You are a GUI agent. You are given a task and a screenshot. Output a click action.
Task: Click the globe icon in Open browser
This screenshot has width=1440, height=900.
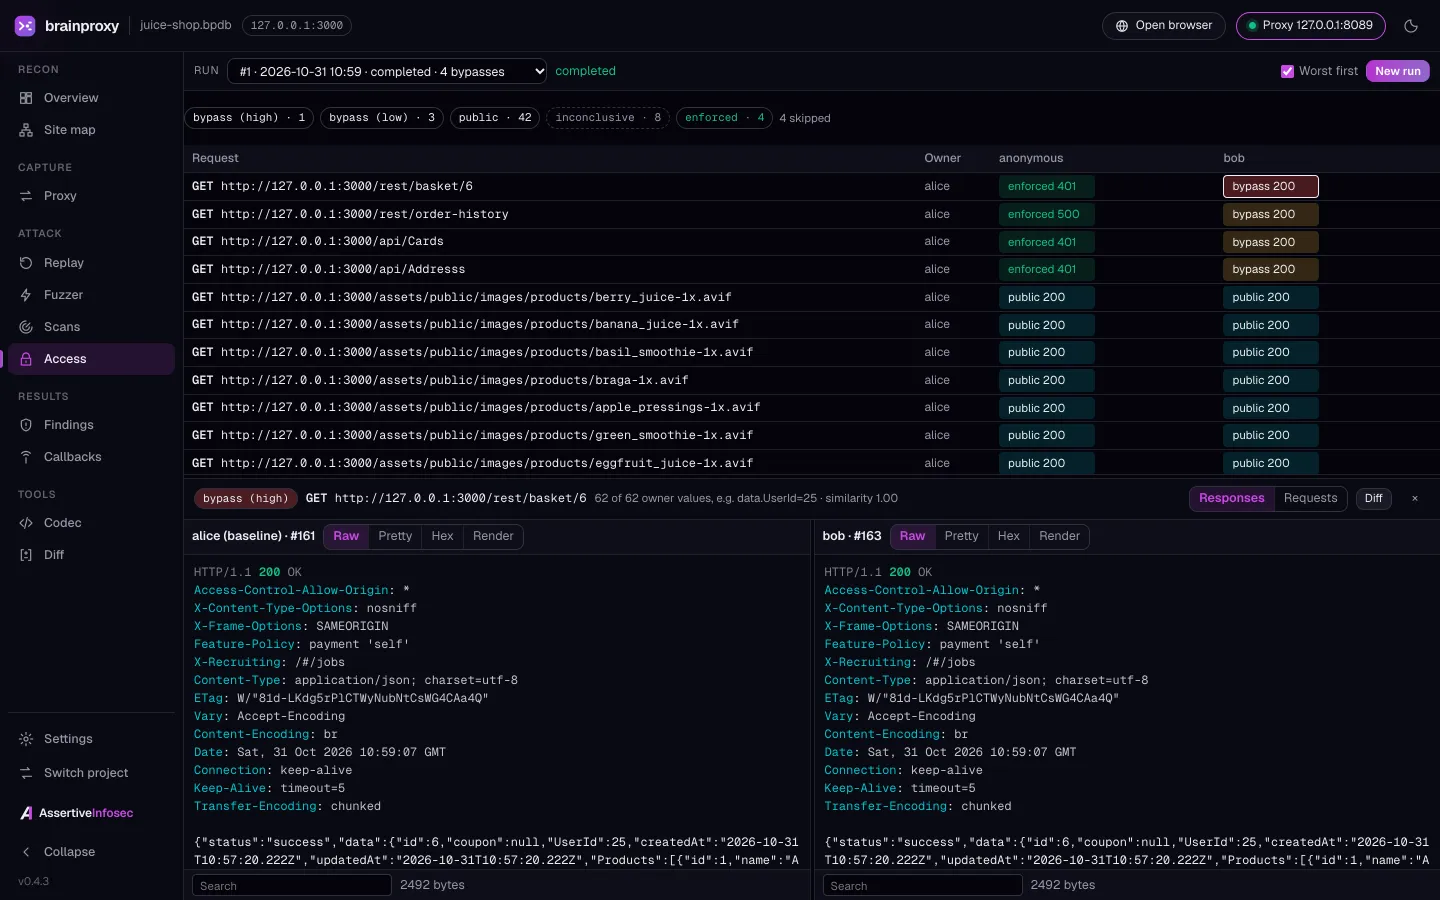pos(1122,26)
